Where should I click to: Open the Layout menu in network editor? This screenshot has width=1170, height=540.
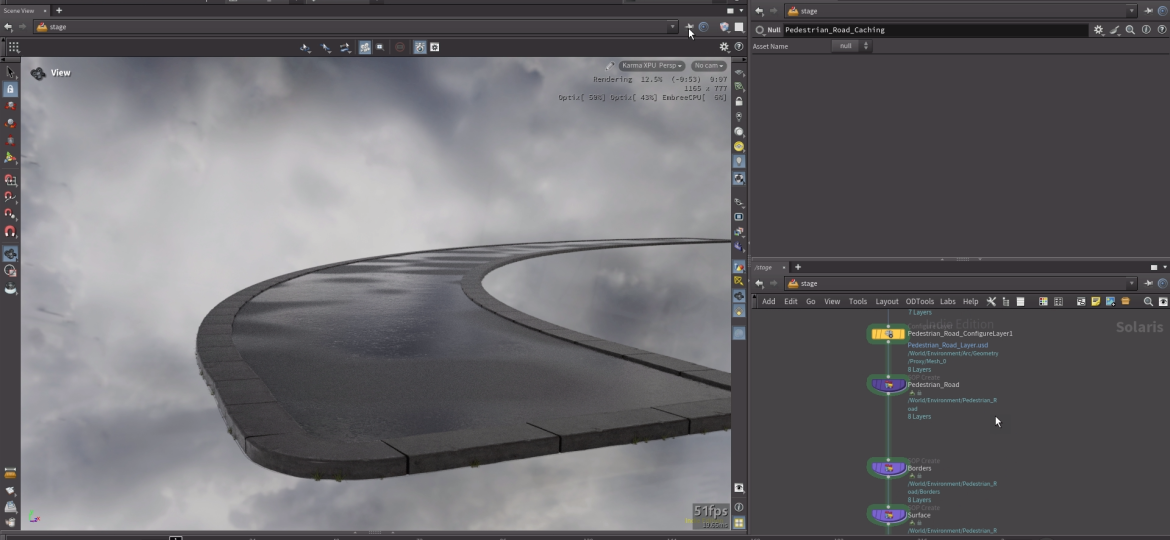pyautogui.click(x=886, y=301)
